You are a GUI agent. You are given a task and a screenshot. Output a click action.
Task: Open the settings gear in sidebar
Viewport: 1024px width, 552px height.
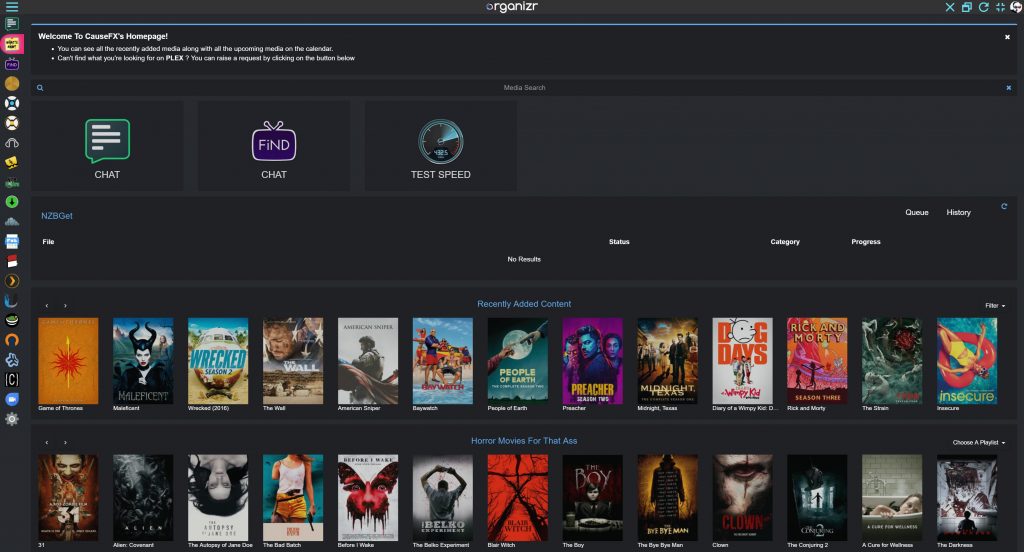pyautogui.click(x=12, y=419)
